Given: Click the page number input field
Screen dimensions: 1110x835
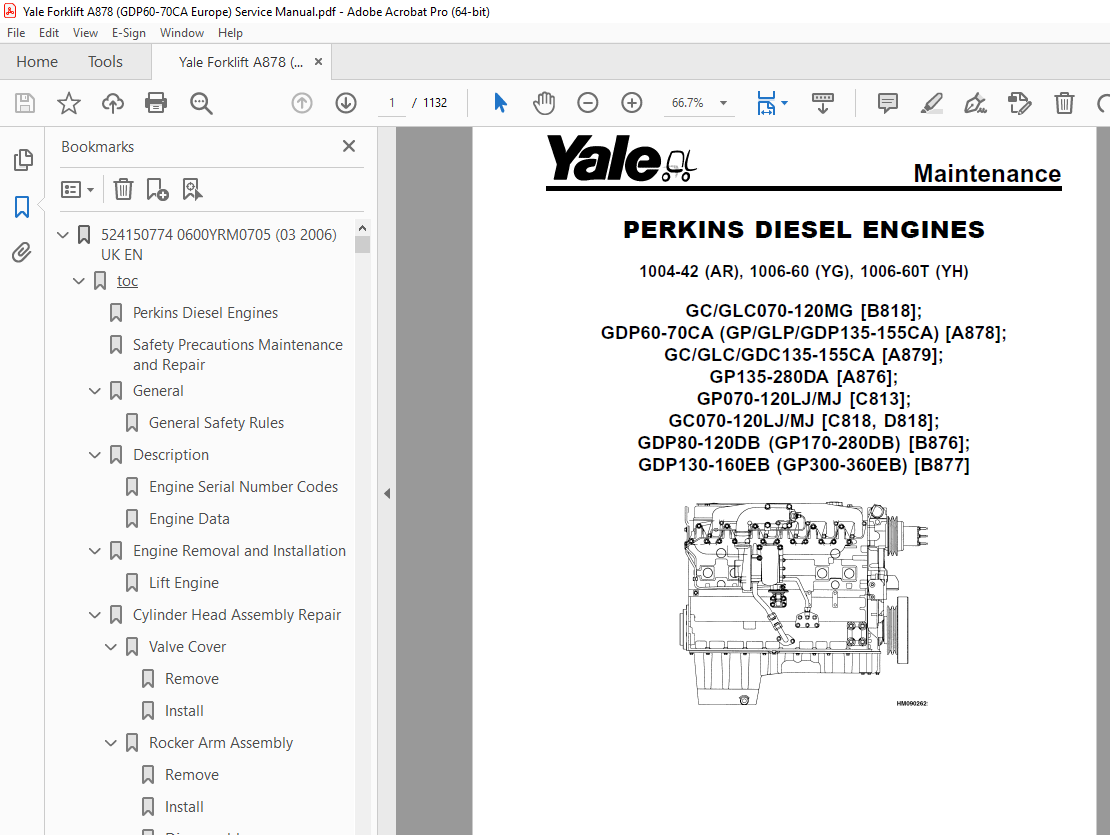Looking at the screenshot, I should tap(391, 103).
